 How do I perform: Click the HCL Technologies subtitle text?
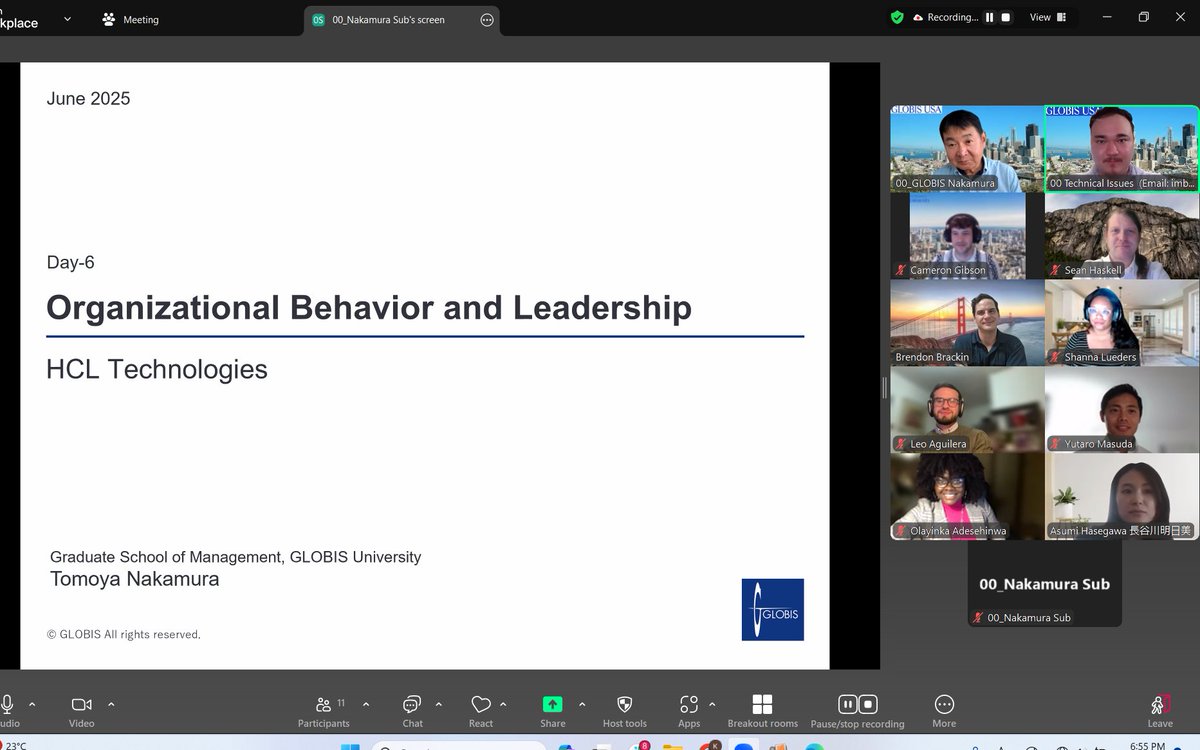tap(157, 369)
